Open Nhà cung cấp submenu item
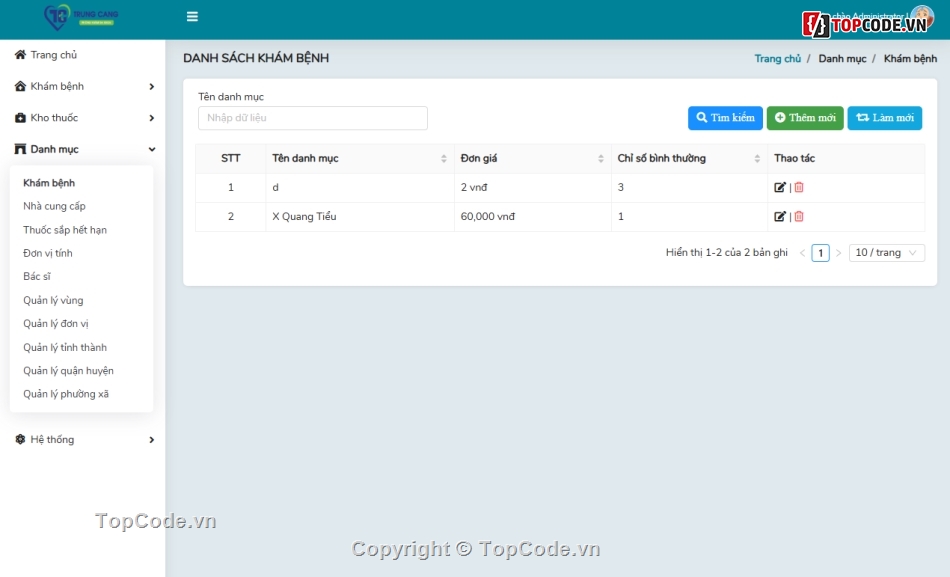 (55, 206)
